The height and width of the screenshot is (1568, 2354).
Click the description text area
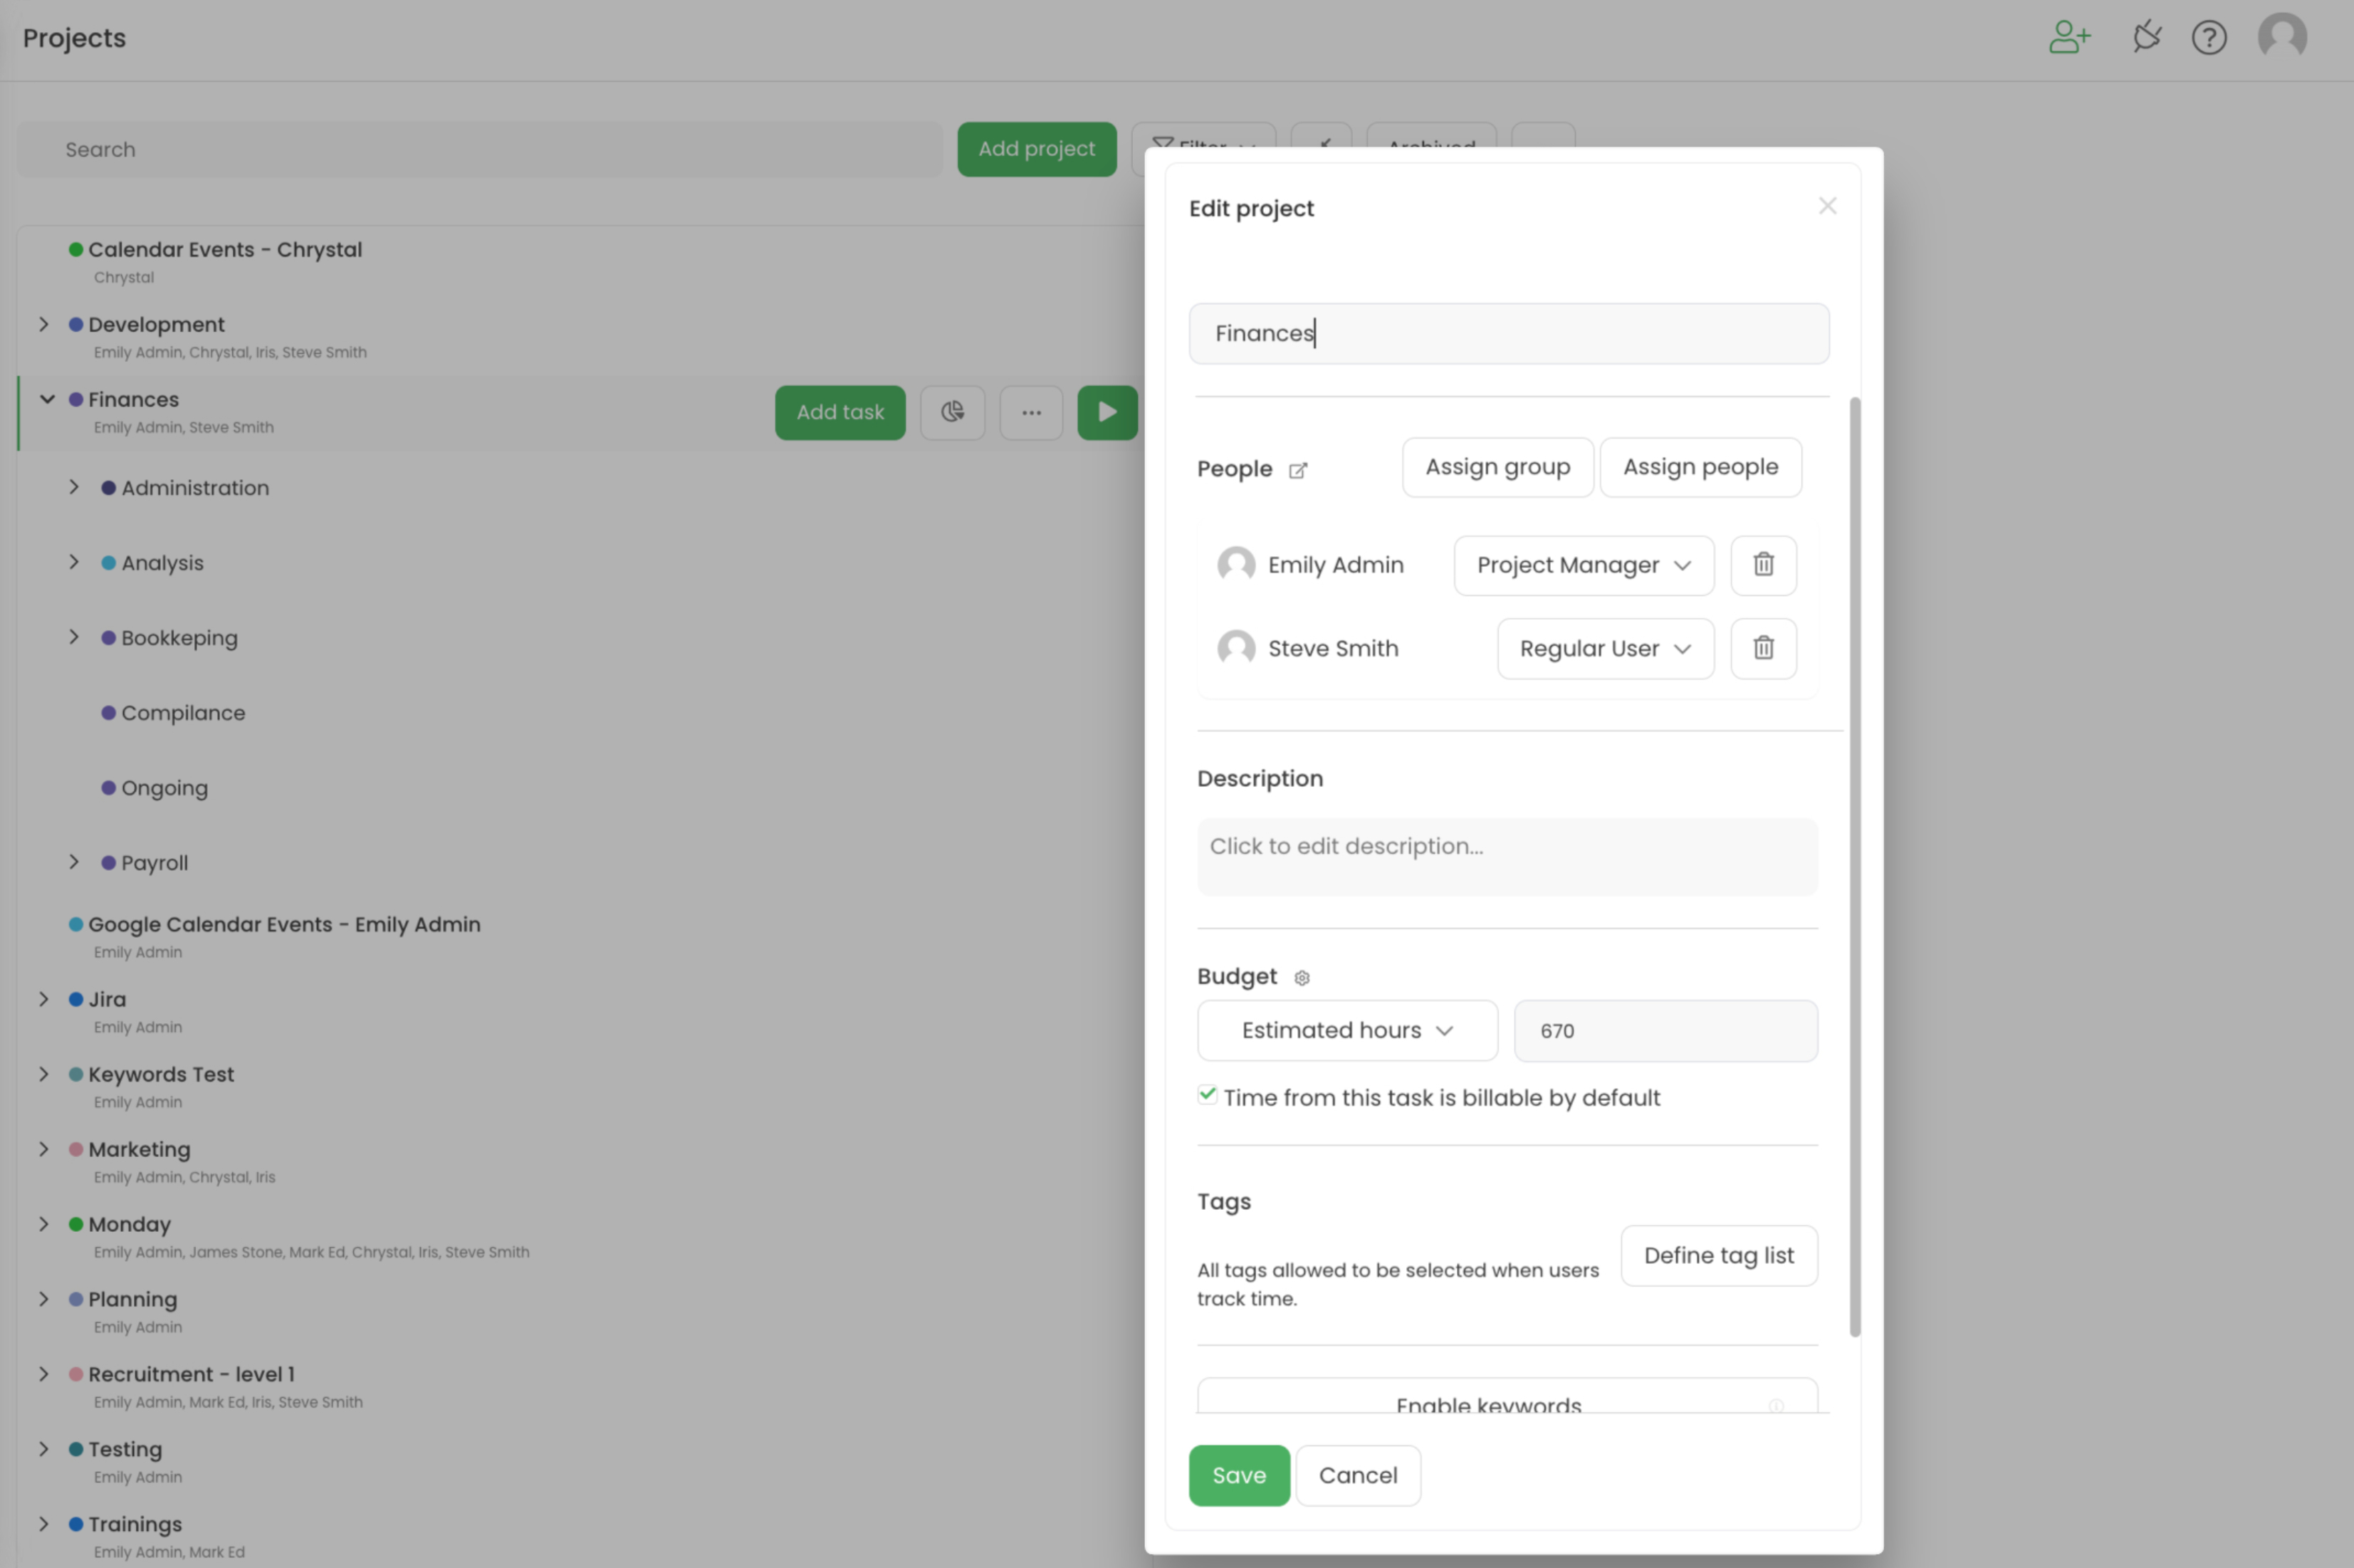1507,856
